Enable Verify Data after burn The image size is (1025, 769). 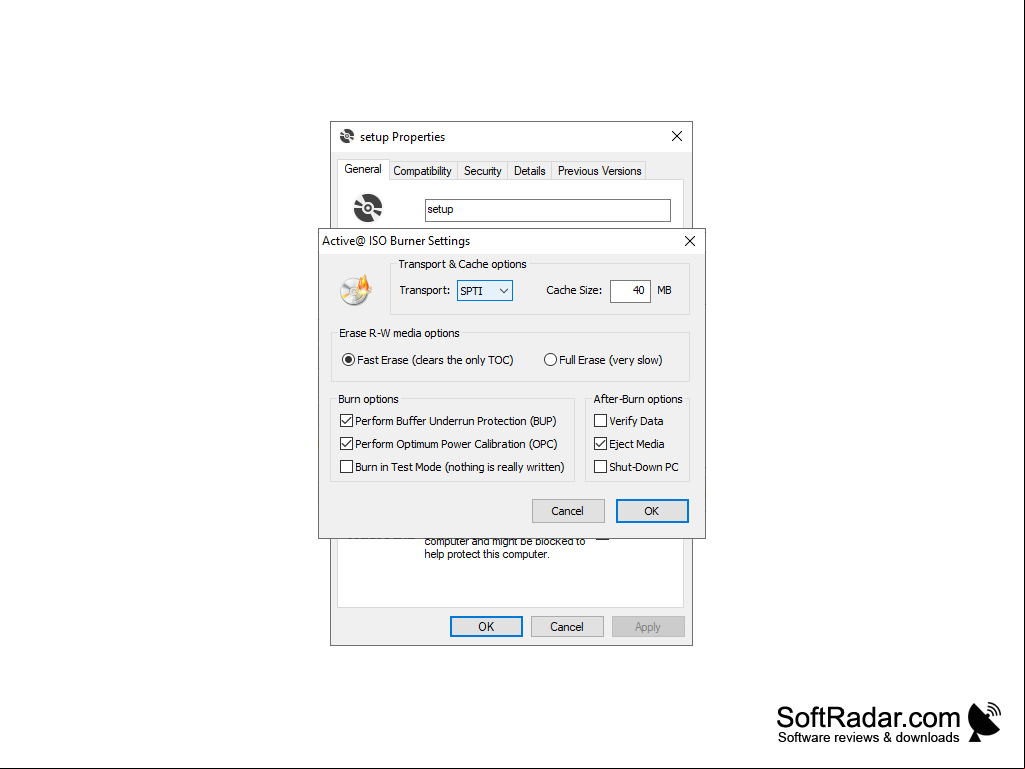[x=628, y=420]
